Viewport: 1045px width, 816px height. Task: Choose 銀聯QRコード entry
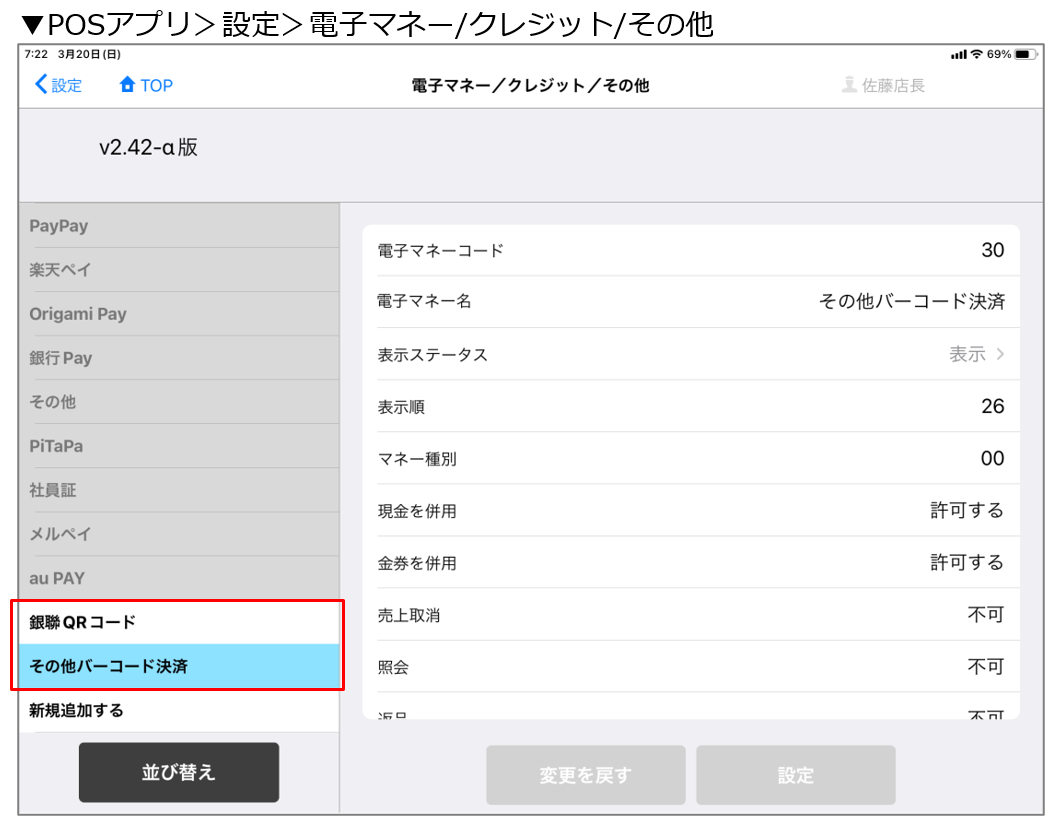point(83,622)
